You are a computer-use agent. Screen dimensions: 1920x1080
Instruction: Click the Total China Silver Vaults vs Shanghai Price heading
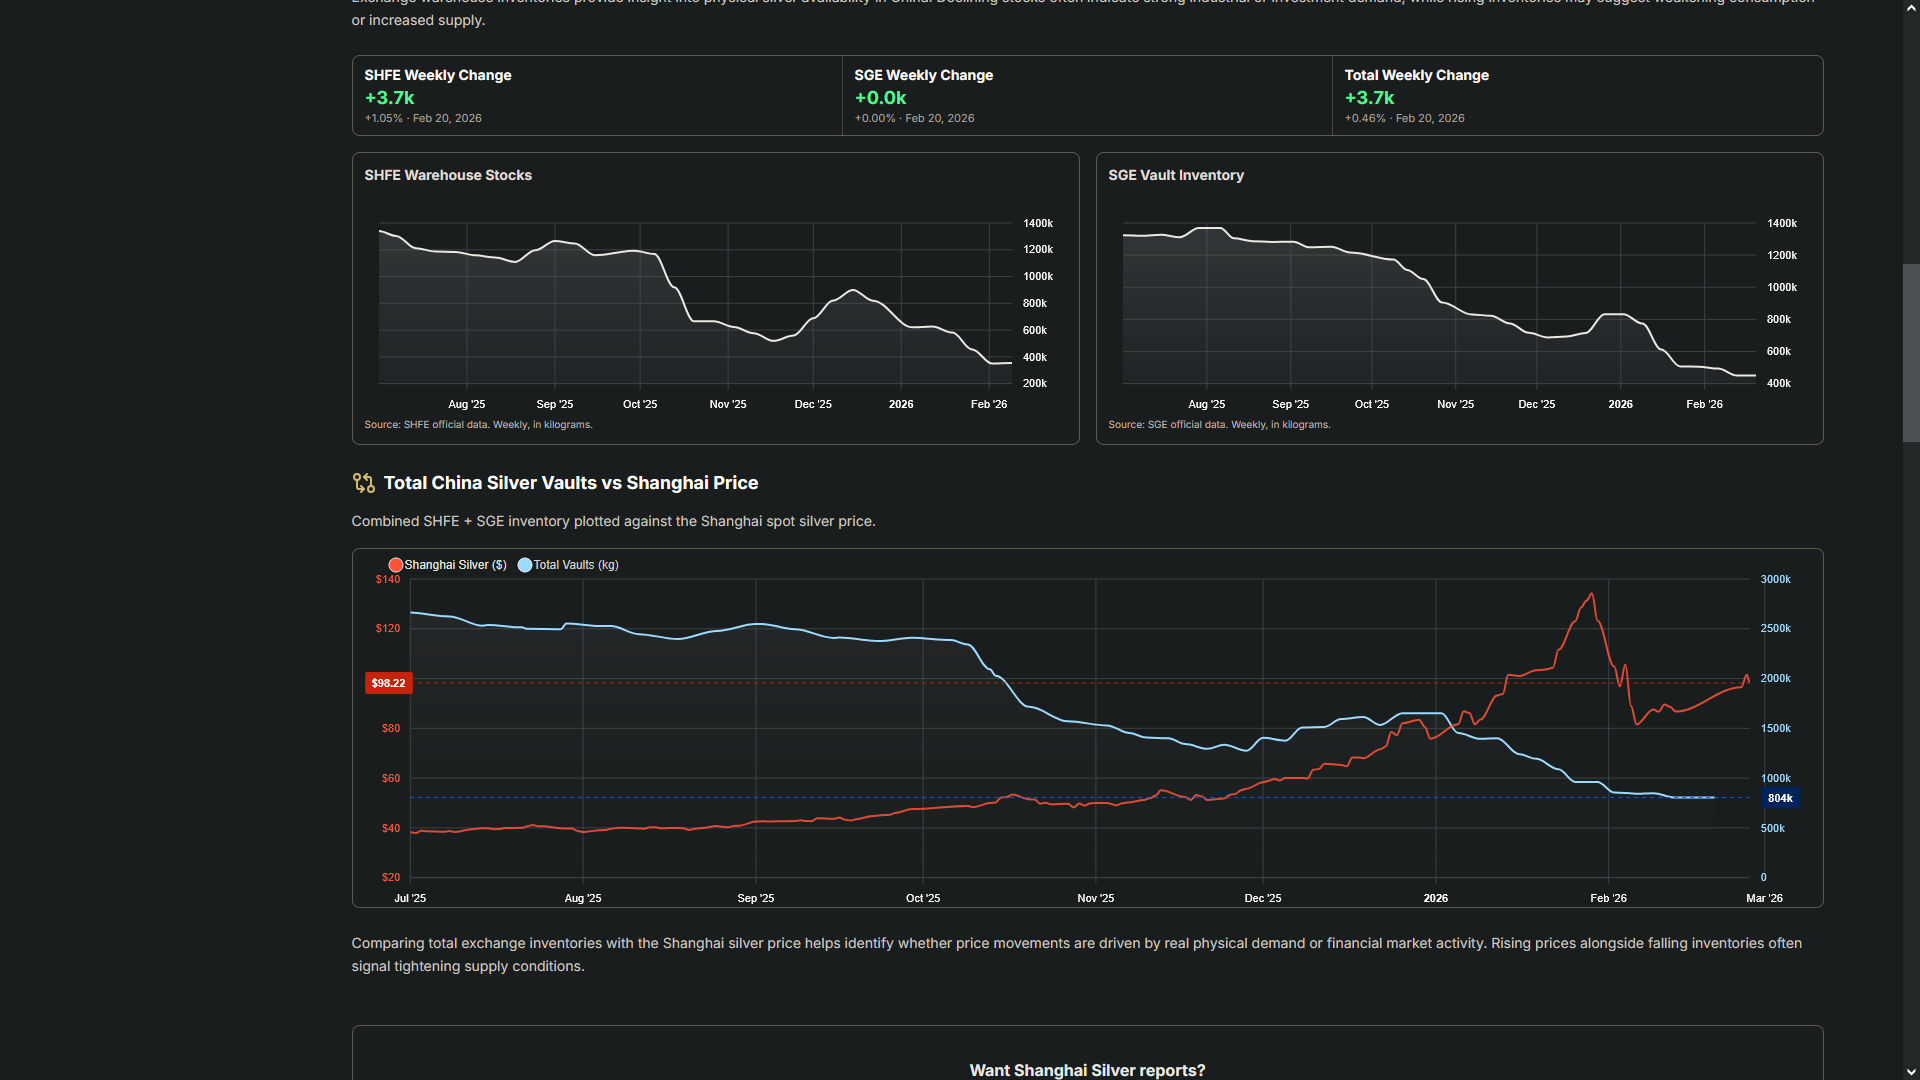click(x=570, y=483)
